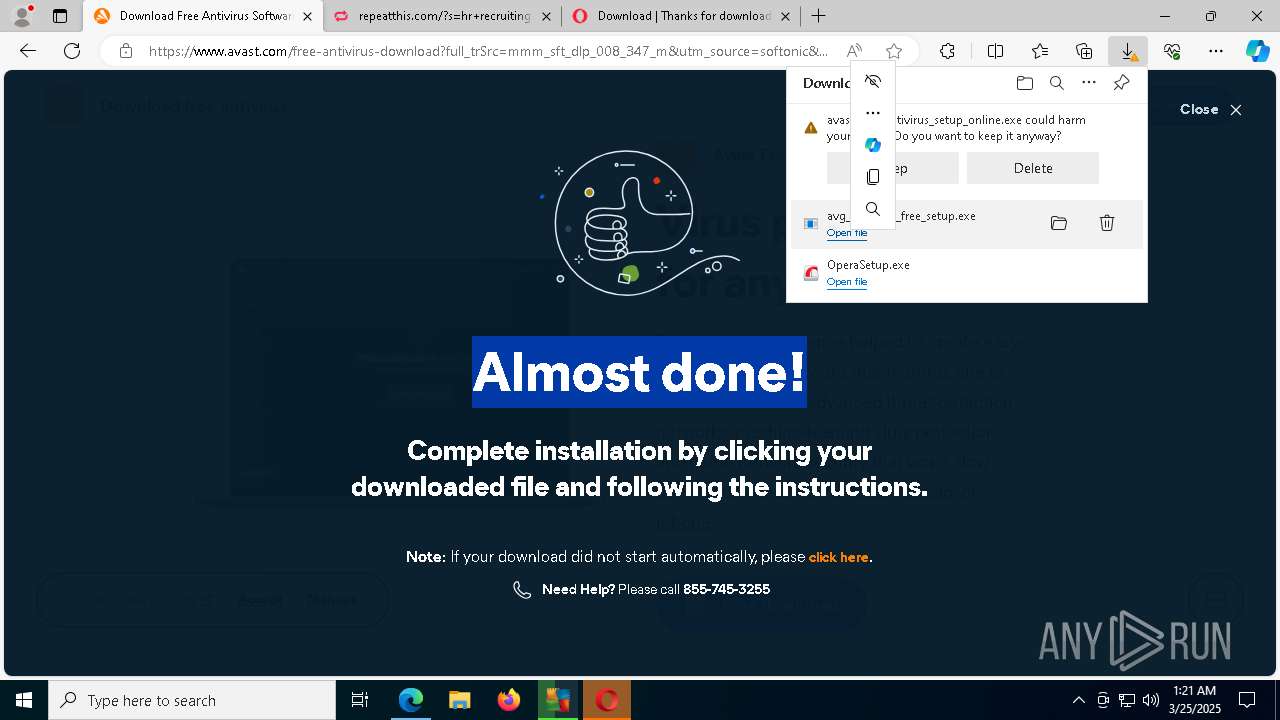The width and height of the screenshot is (1280, 720).
Task: Show avg free setup in folder
Action: 1059,223
